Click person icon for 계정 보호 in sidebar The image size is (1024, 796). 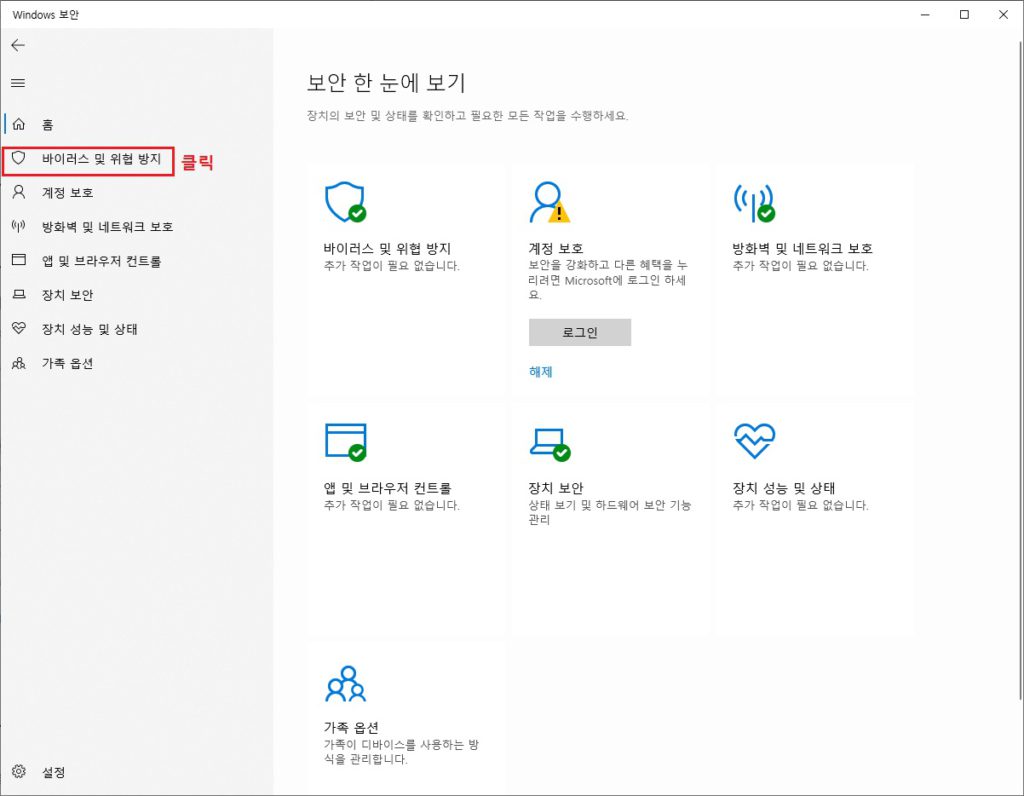[19, 192]
